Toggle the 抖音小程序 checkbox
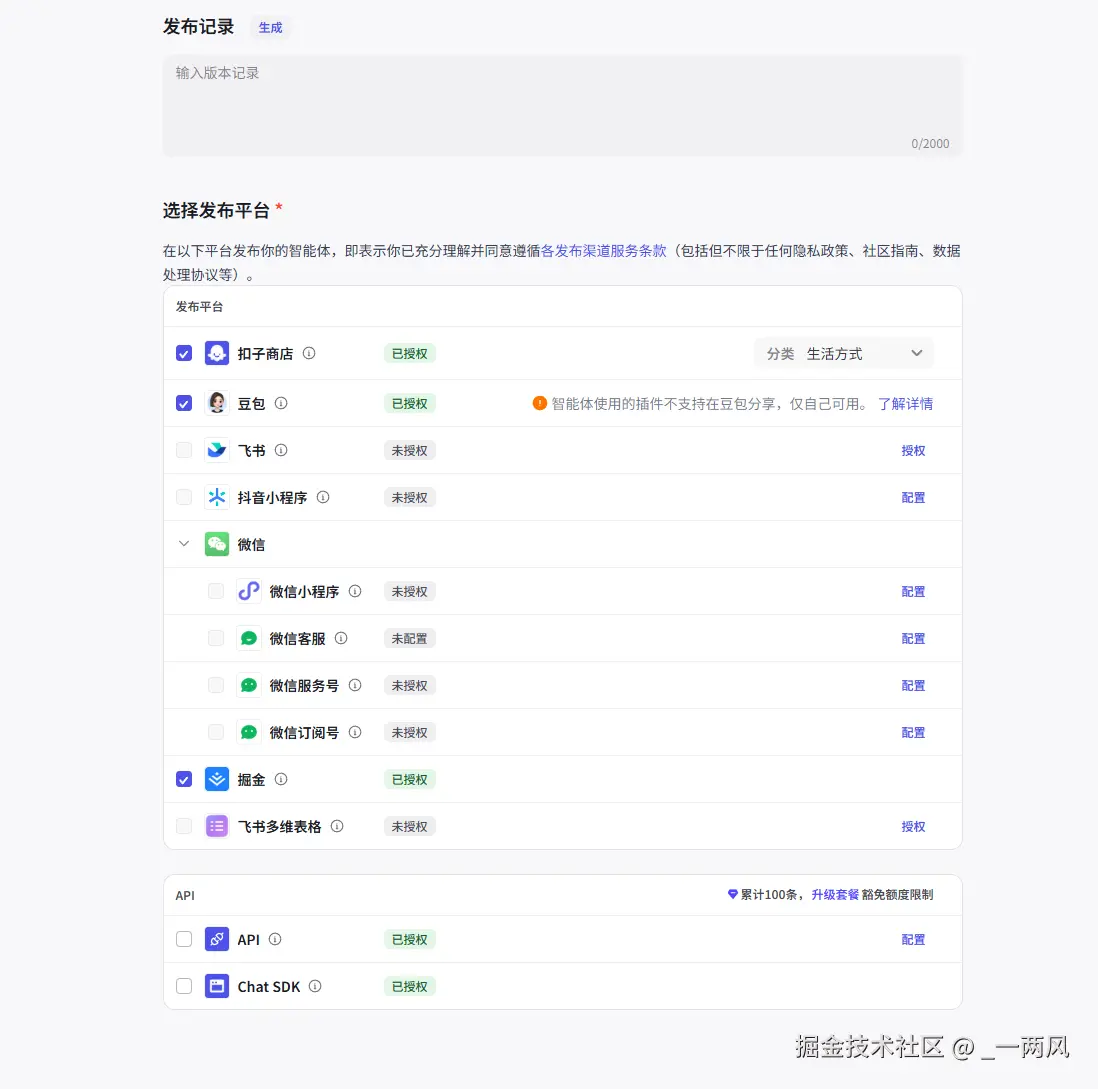This screenshot has height=1089, width=1098. (183, 497)
